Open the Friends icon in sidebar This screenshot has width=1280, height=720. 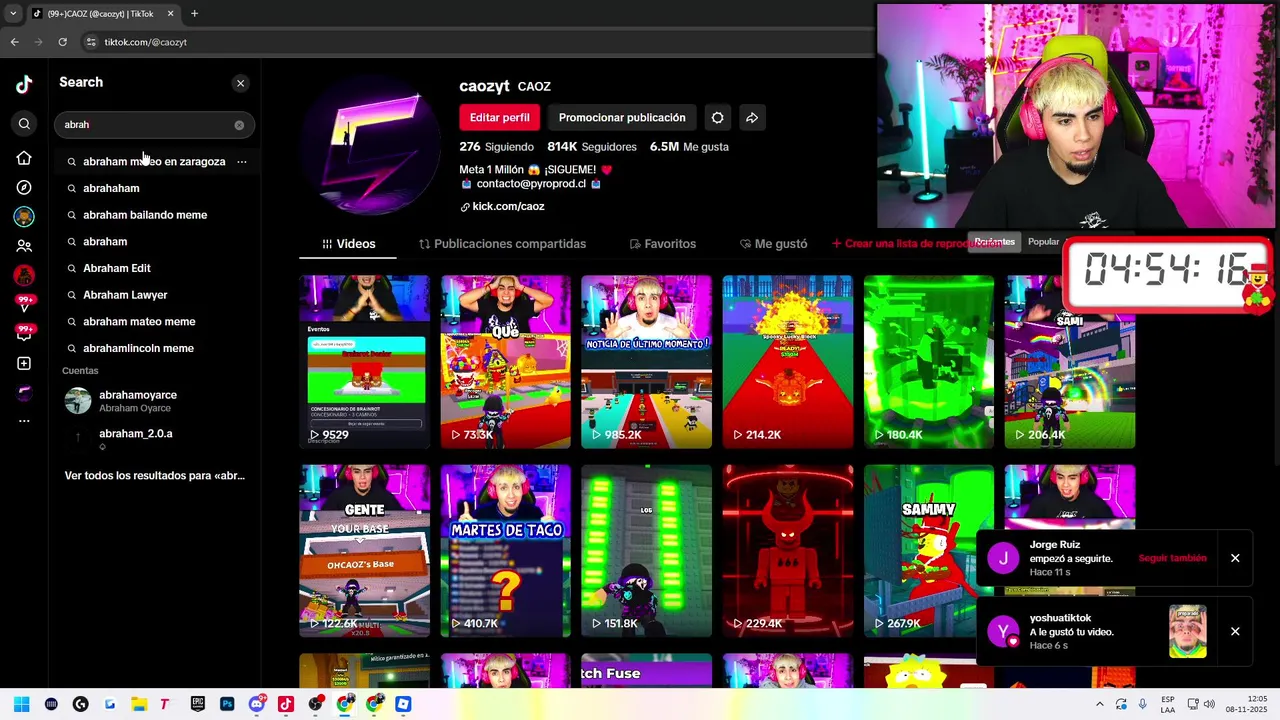pyautogui.click(x=24, y=246)
